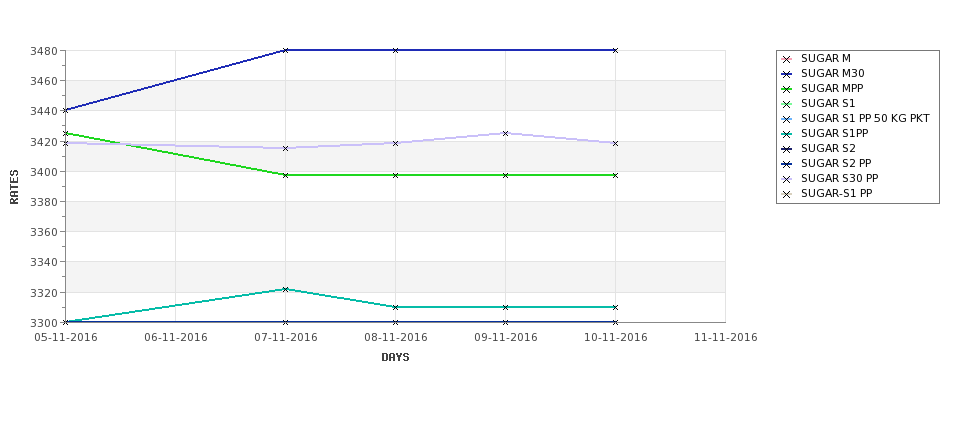
Task: Click the SUGAR S1PP peak point at 07-11-2016
Action: tap(285, 289)
